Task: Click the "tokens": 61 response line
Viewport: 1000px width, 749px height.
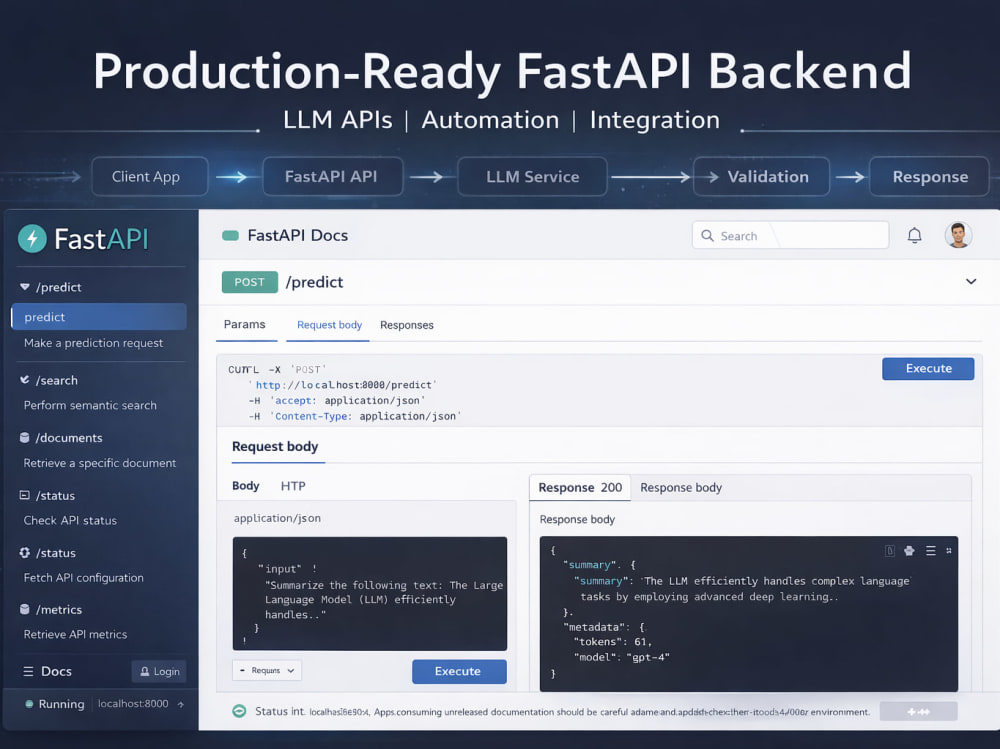Action: point(612,642)
